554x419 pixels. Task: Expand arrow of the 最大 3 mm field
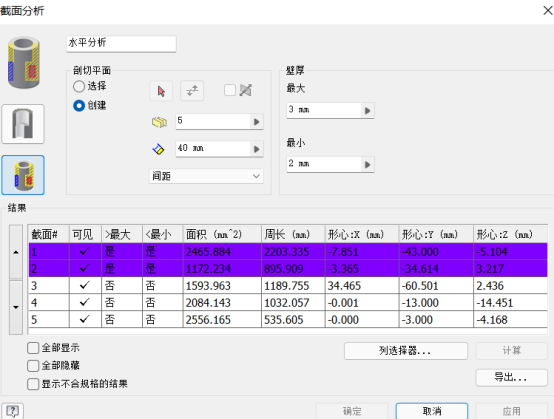(367, 111)
